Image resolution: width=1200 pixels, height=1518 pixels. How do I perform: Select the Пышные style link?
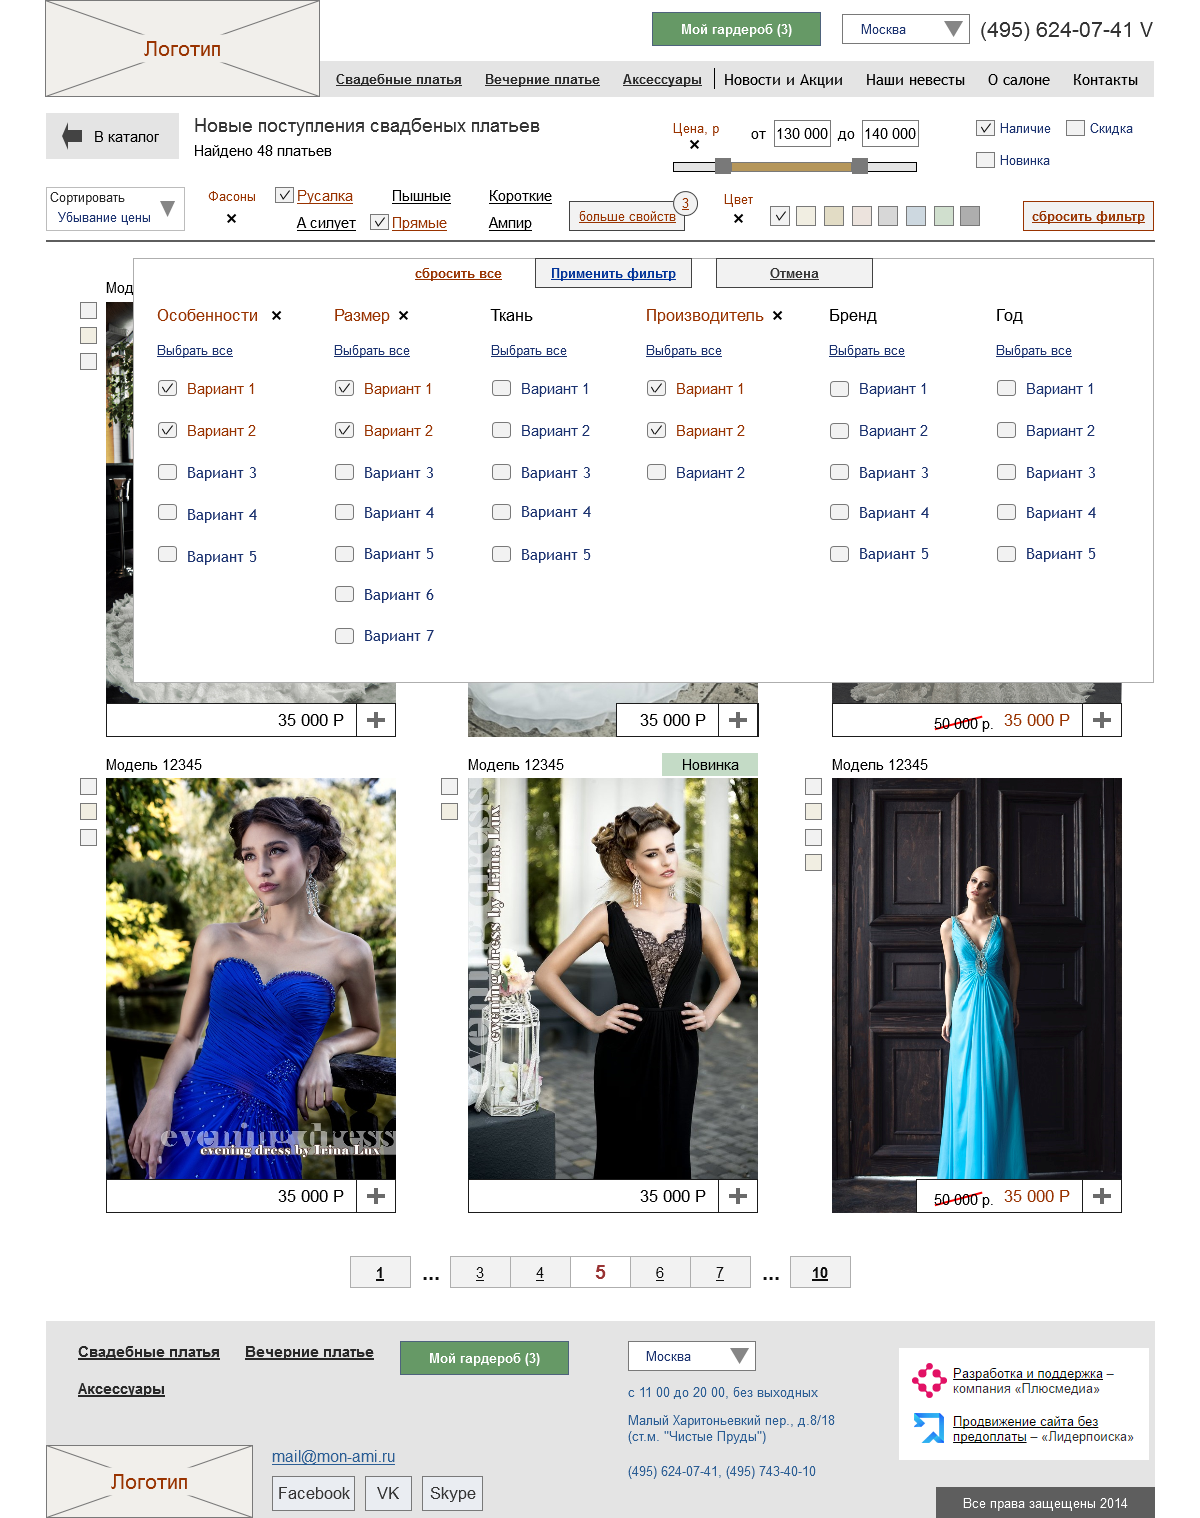click(421, 196)
